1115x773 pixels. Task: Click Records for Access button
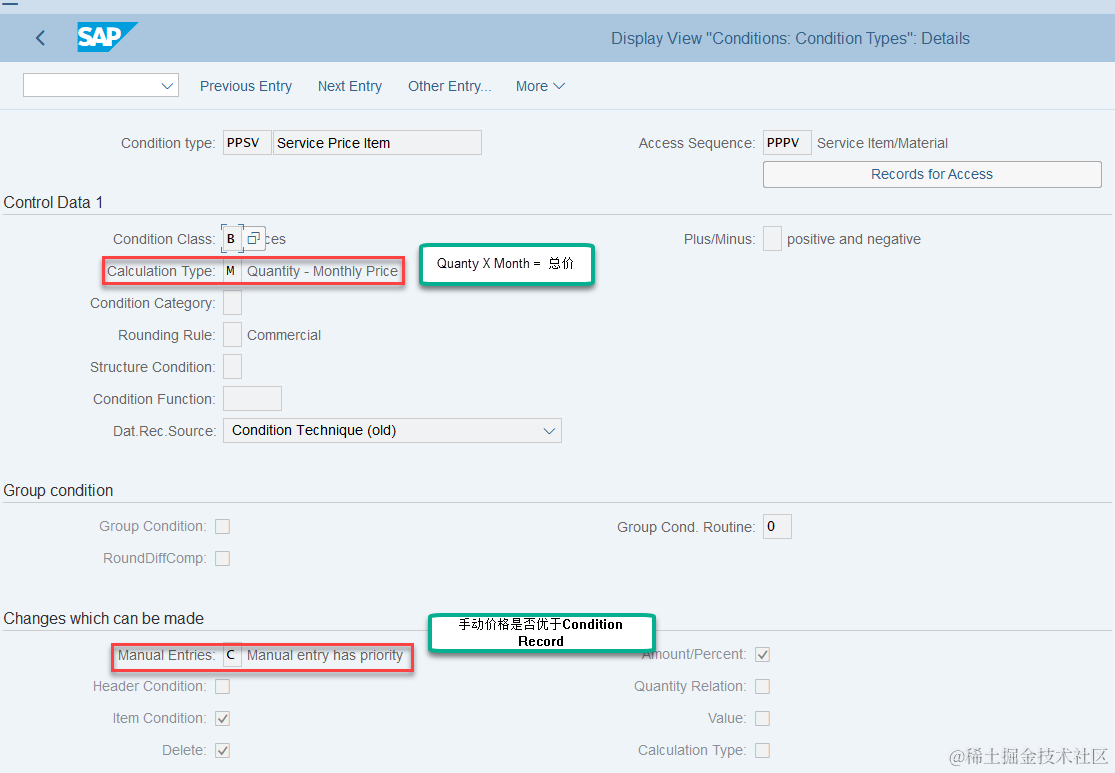coord(932,174)
